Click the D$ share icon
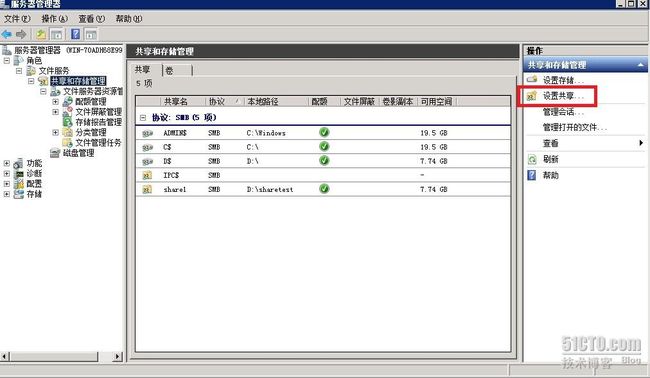Viewport: 650px width, 378px height. point(148,162)
